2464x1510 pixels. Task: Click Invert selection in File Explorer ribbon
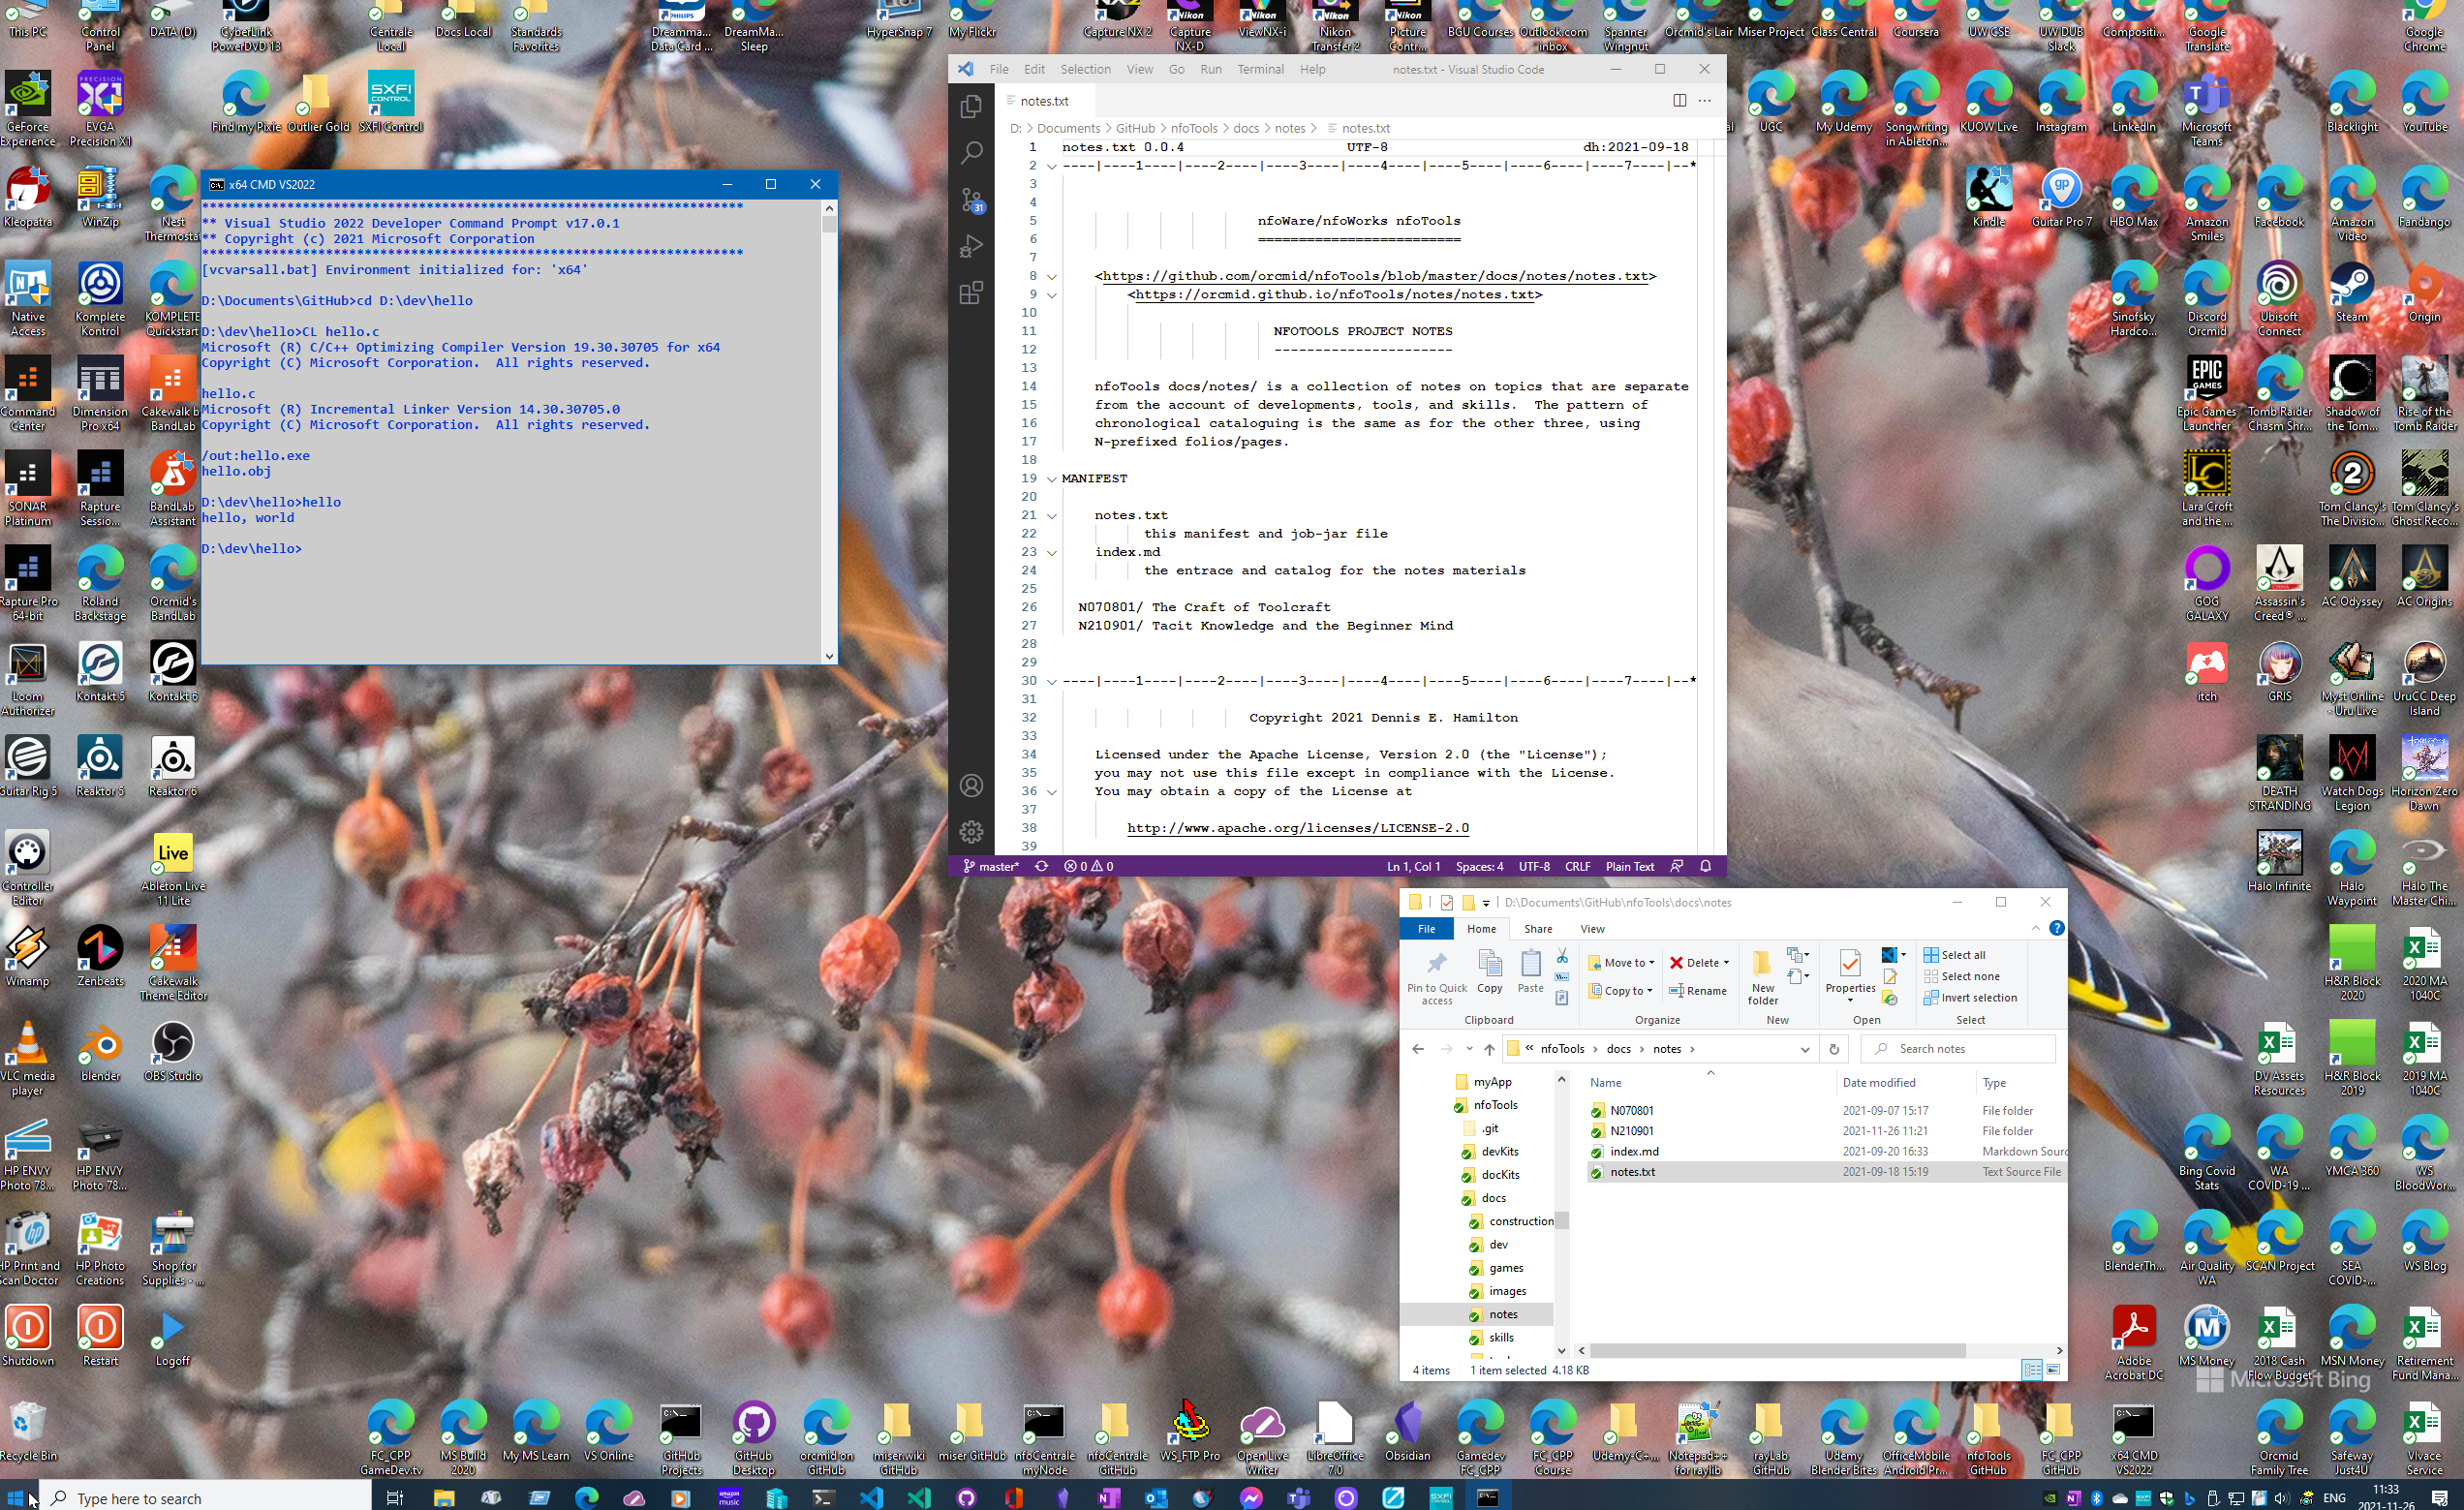click(x=1970, y=998)
